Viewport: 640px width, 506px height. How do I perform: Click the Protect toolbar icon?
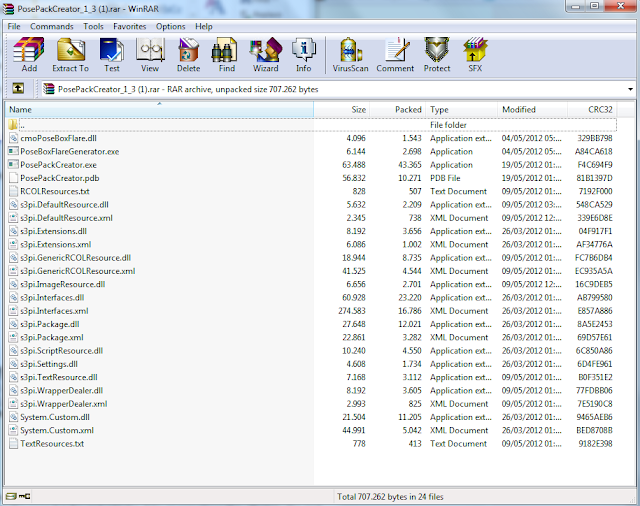pos(437,55)
